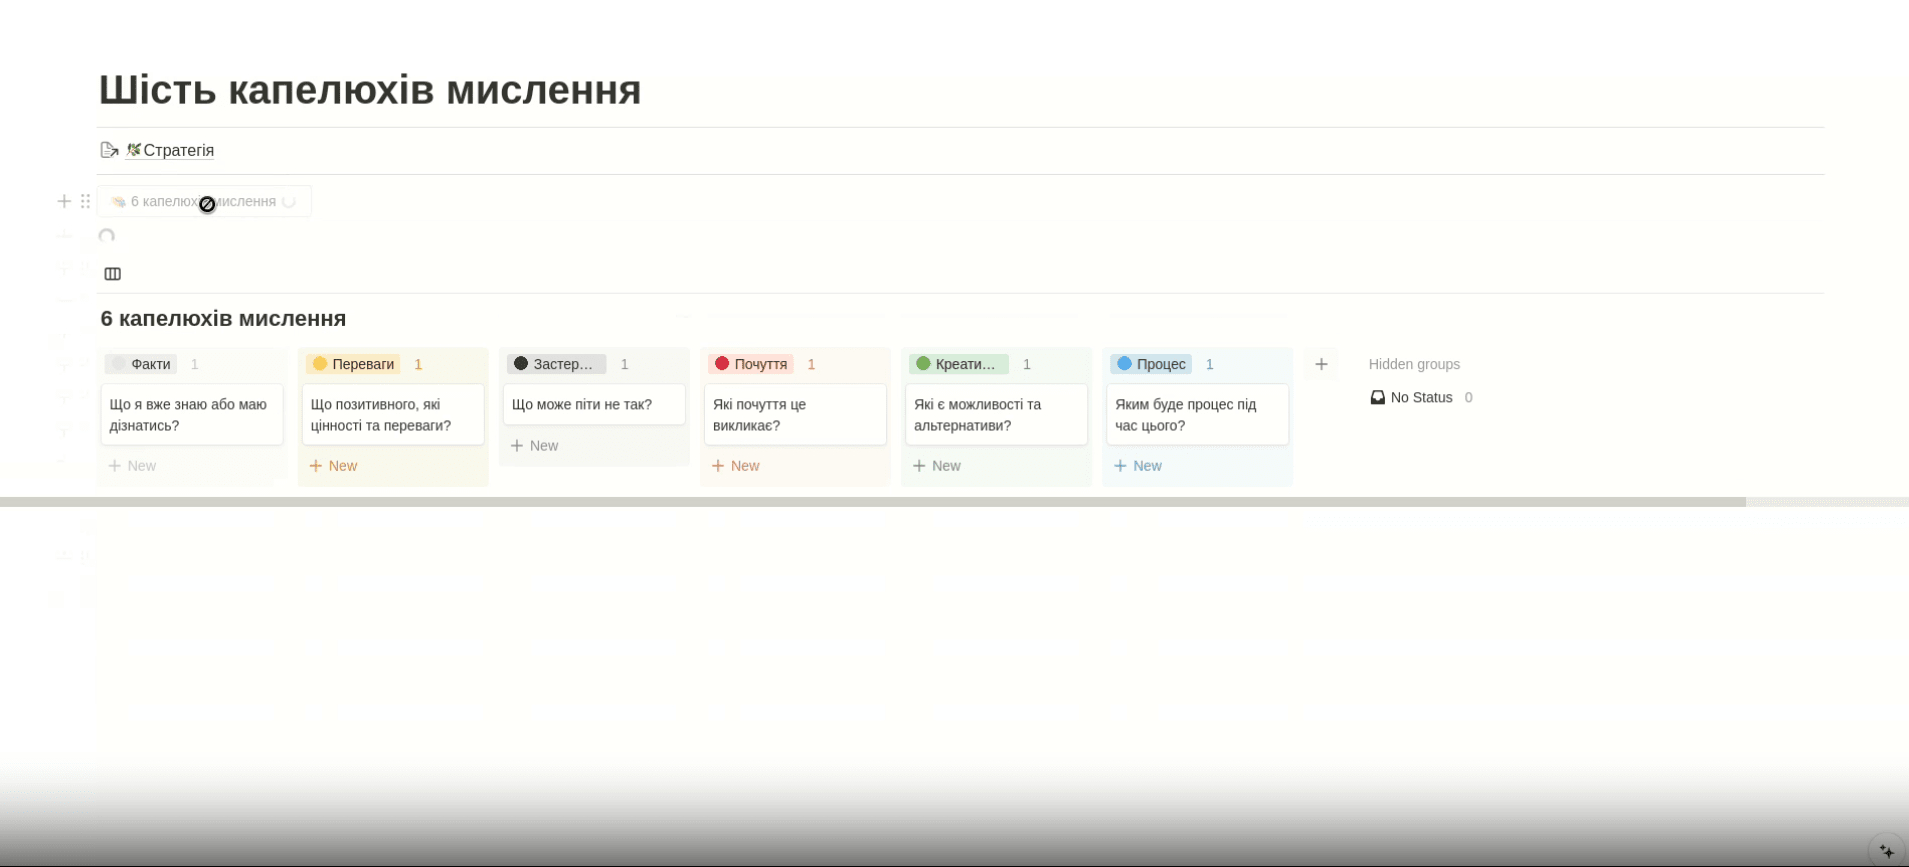Open card 'Які почуття це викликає?'

coord(795,414)
